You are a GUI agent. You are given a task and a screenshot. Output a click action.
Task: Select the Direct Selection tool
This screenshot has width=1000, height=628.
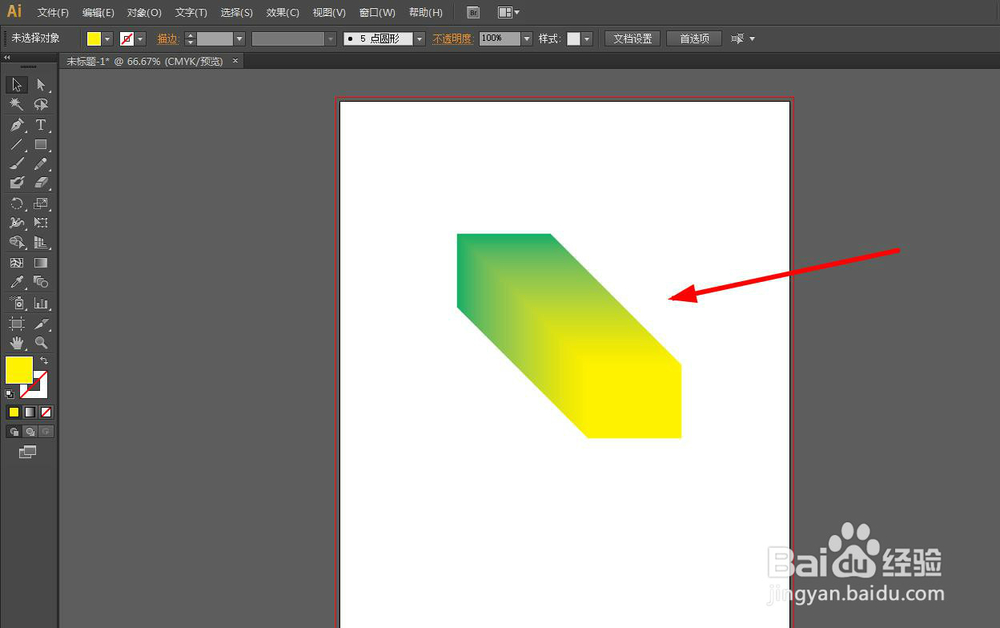pos(41,85)
